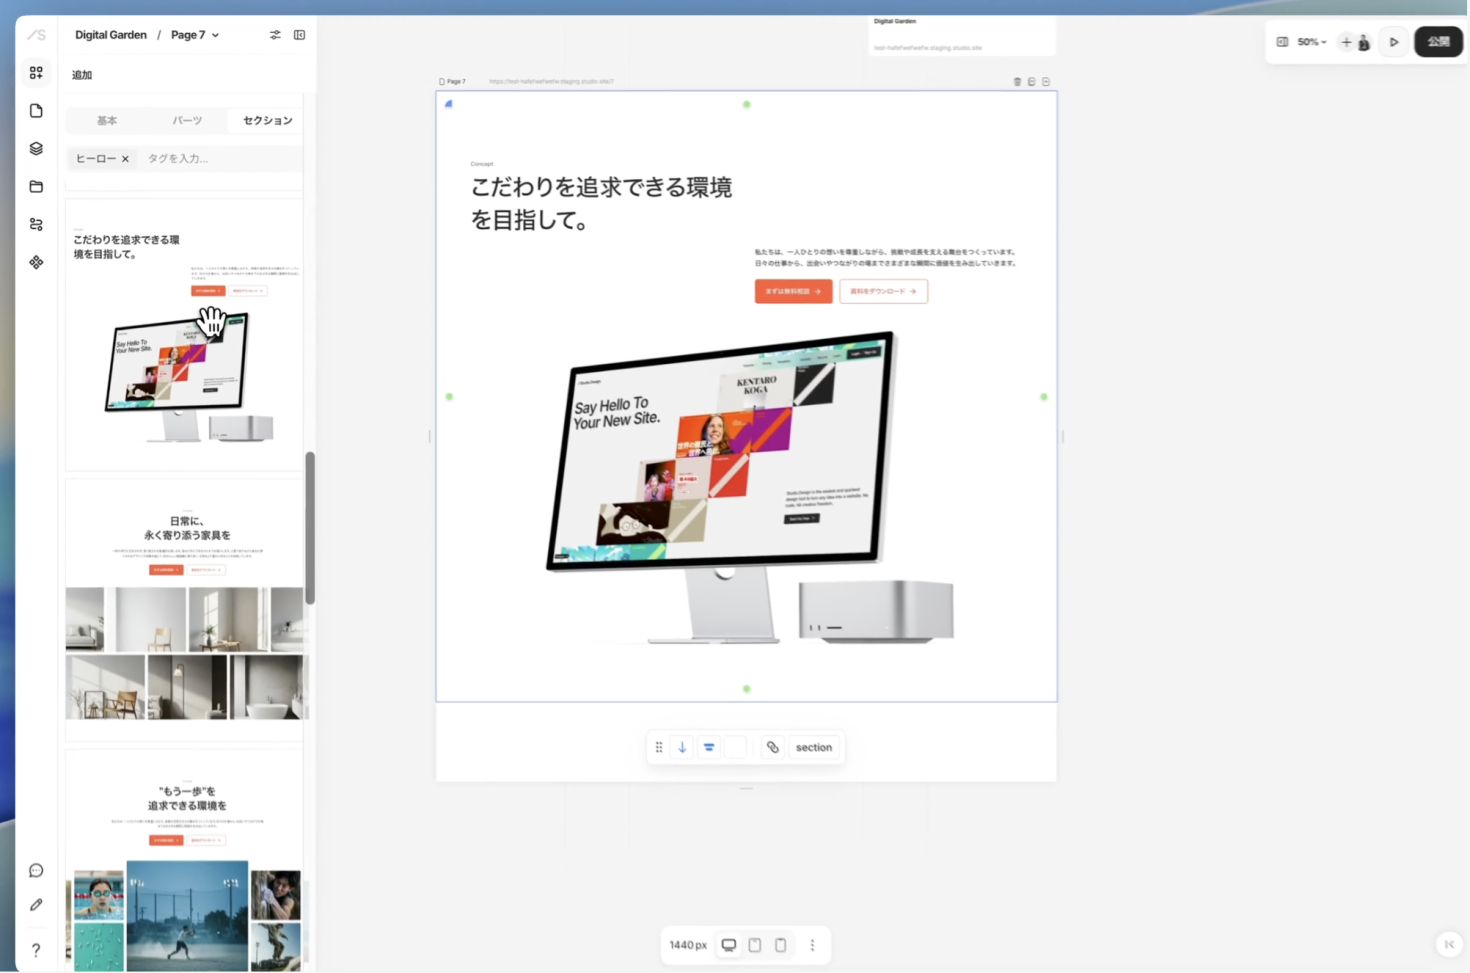Open the 50% zoom dropdown
Viewport: 1470px width, 973px height.
pyautogui.click(x=1311, y=42)
